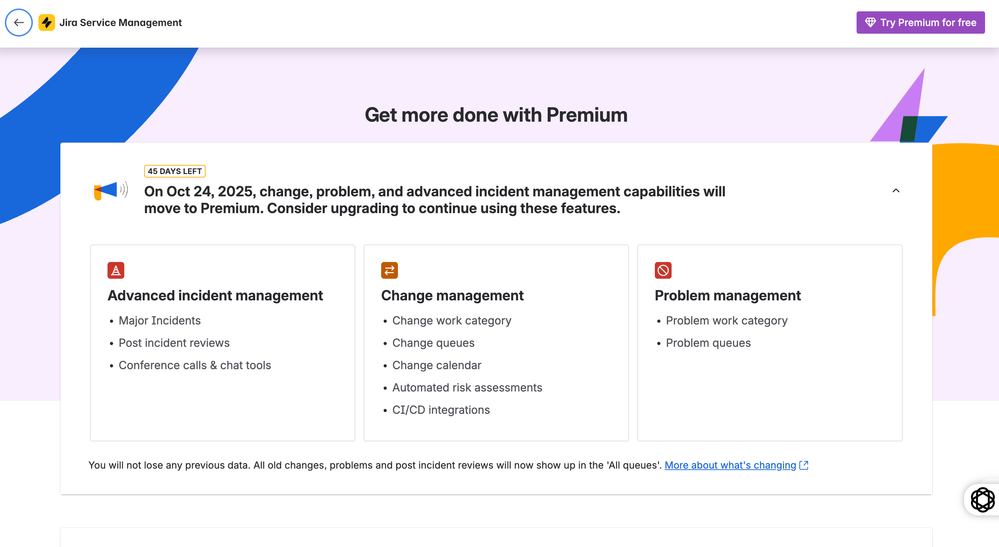Click Try Premium for free button

click(x=921, y=22)
